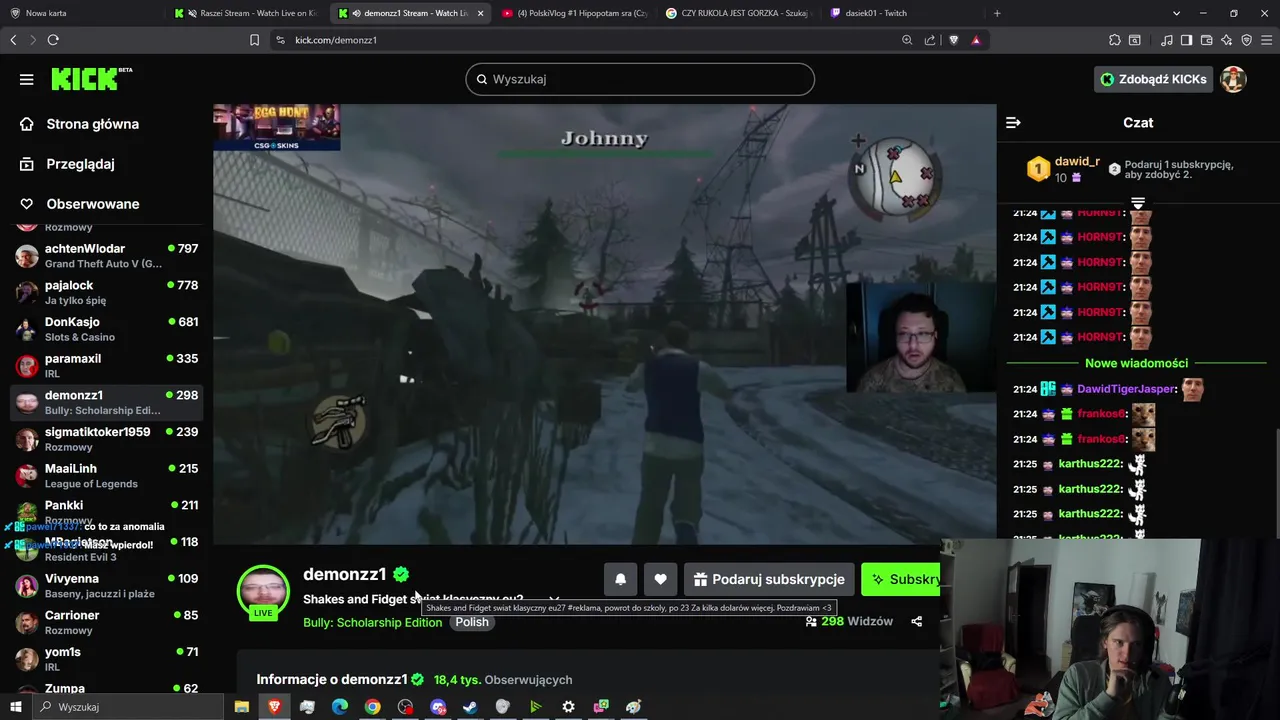Click the chat pause indicator above messages
This screenshot has height=720, width=1280.
click(x=1138, y=203)
